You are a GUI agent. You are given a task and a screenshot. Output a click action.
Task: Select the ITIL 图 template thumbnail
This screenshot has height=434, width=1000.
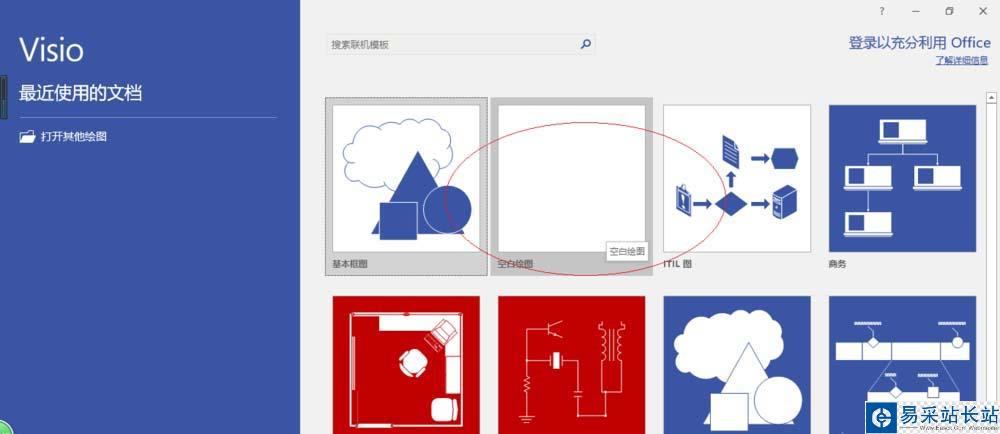click(x=737, y=178)
